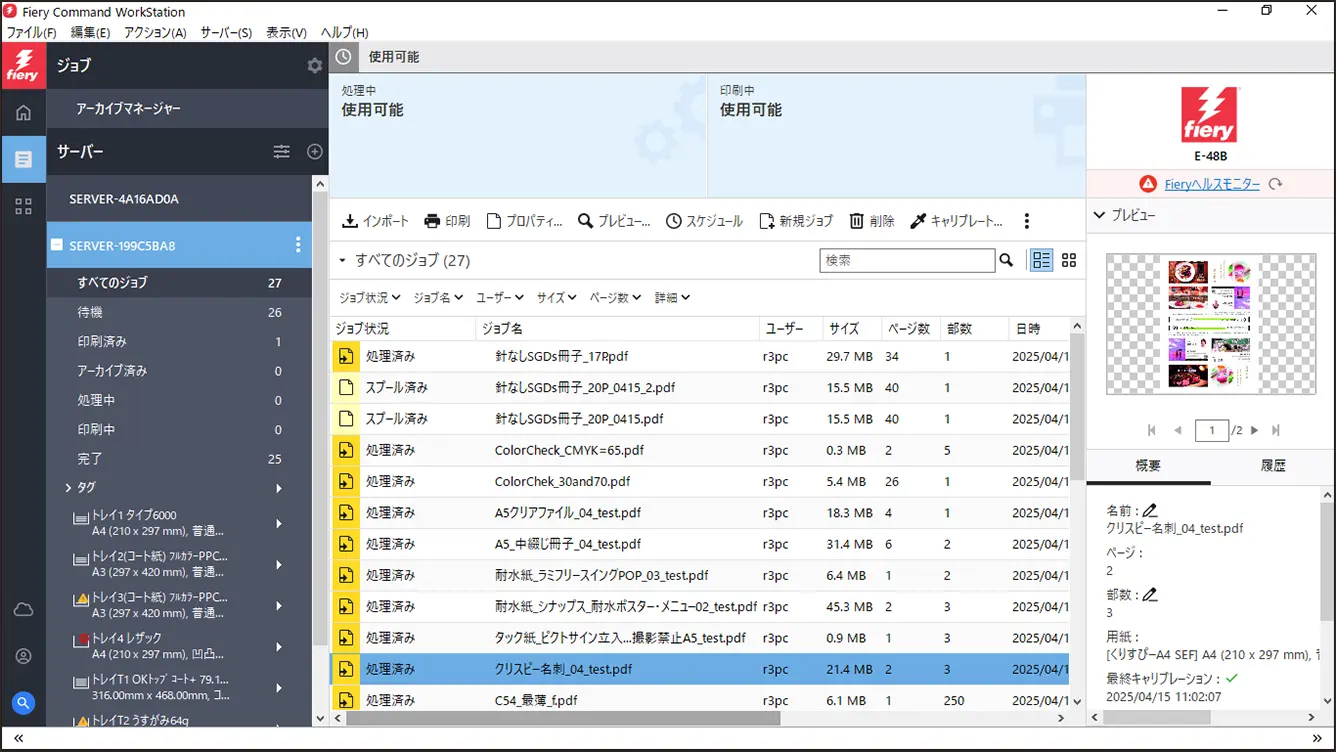Click the add server plus icon
1336x752 pixels.
click(x=315, y=152)
